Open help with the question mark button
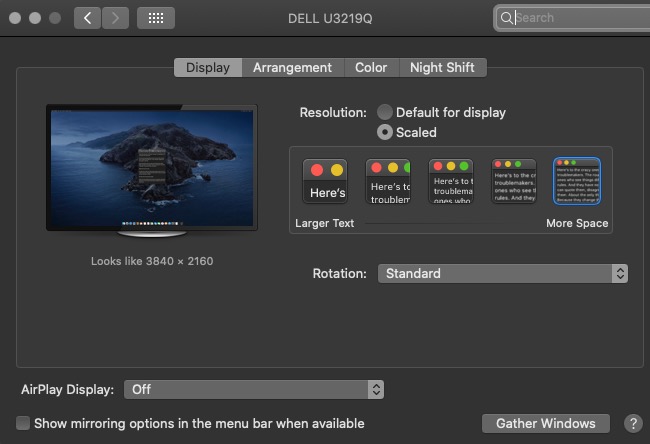 tap(633, 424)
